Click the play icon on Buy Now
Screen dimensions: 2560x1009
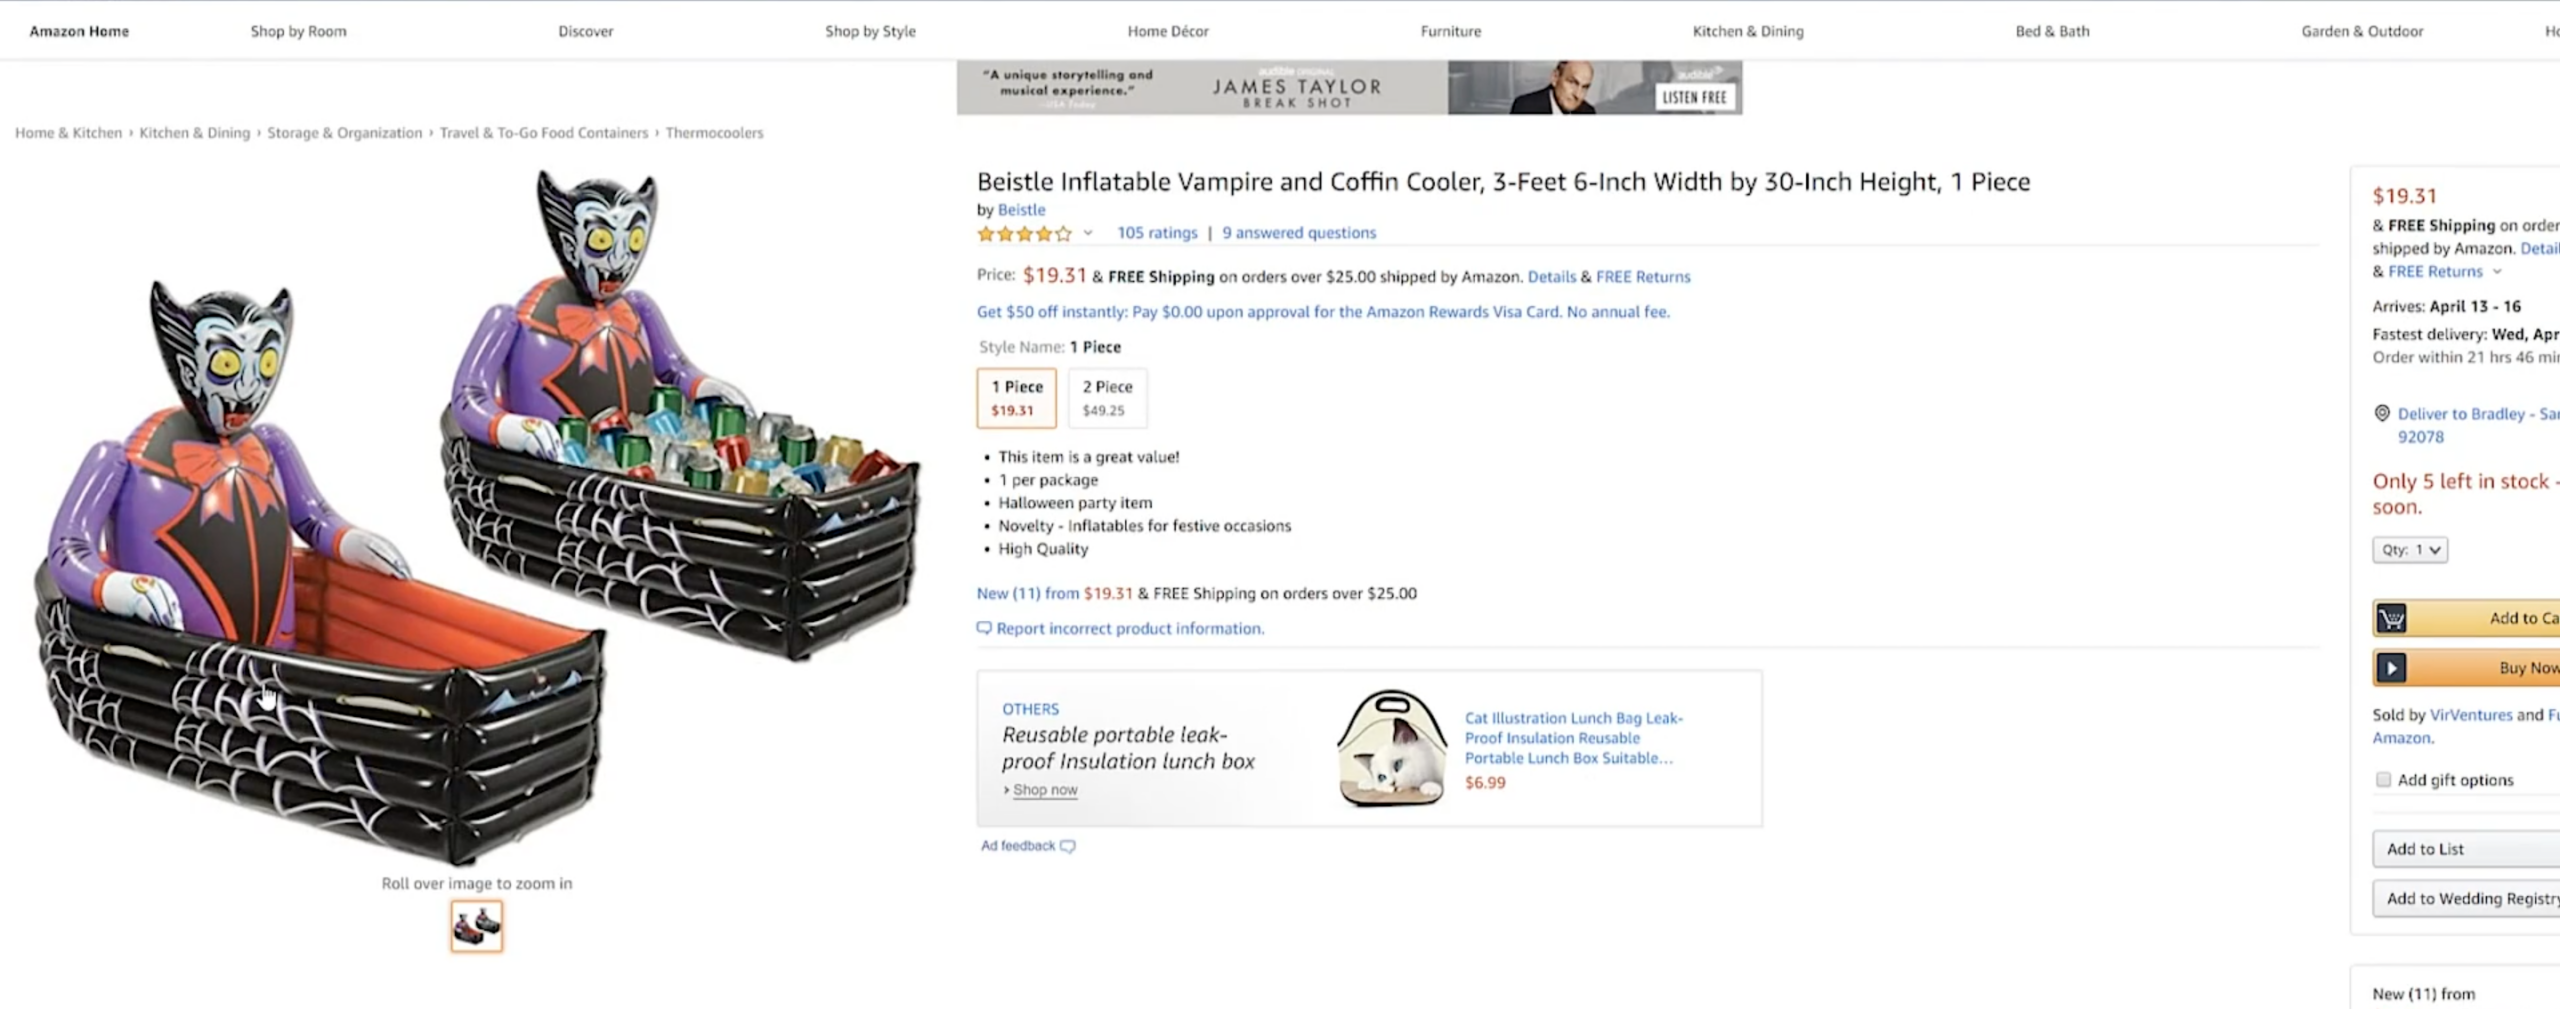(2391, 668)
